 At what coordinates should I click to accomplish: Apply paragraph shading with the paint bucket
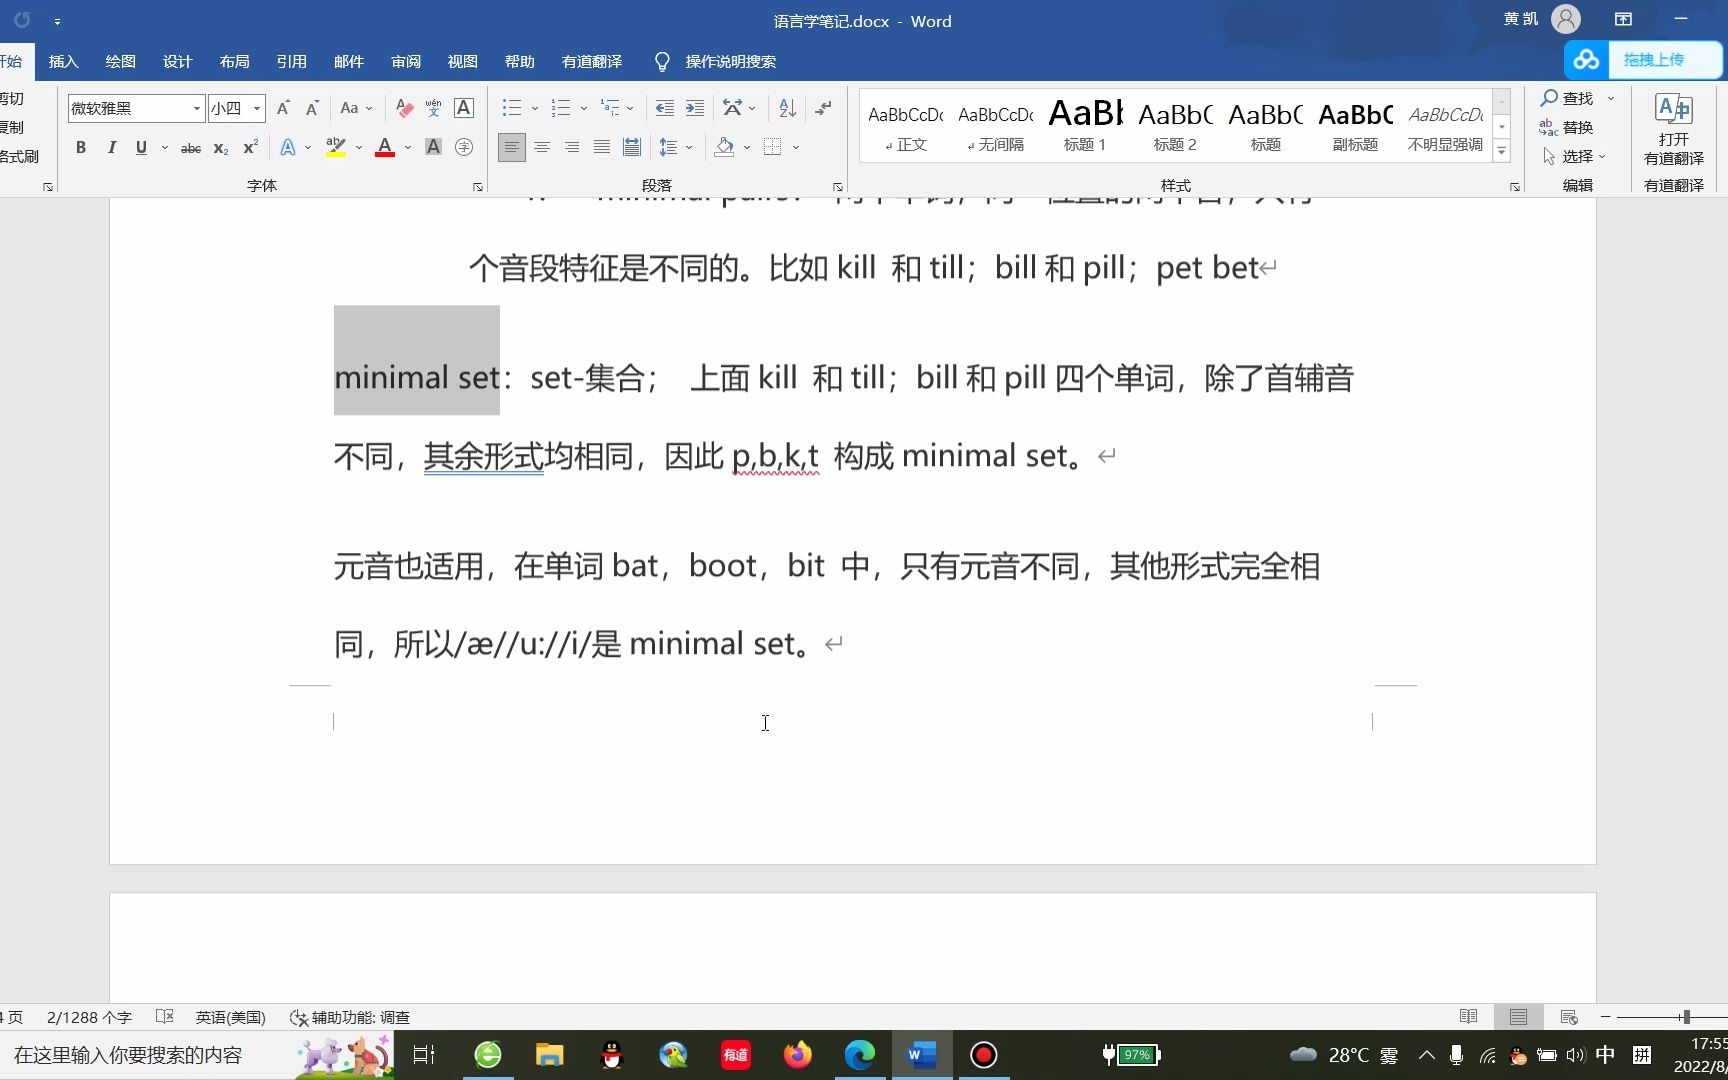point(724,147)
